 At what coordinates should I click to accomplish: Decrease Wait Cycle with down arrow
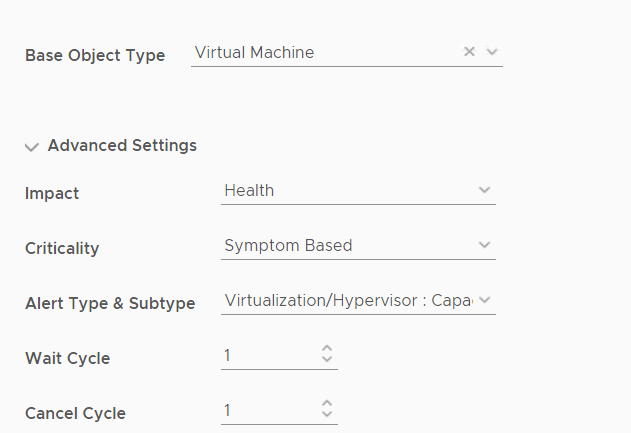tap(327, 361)
